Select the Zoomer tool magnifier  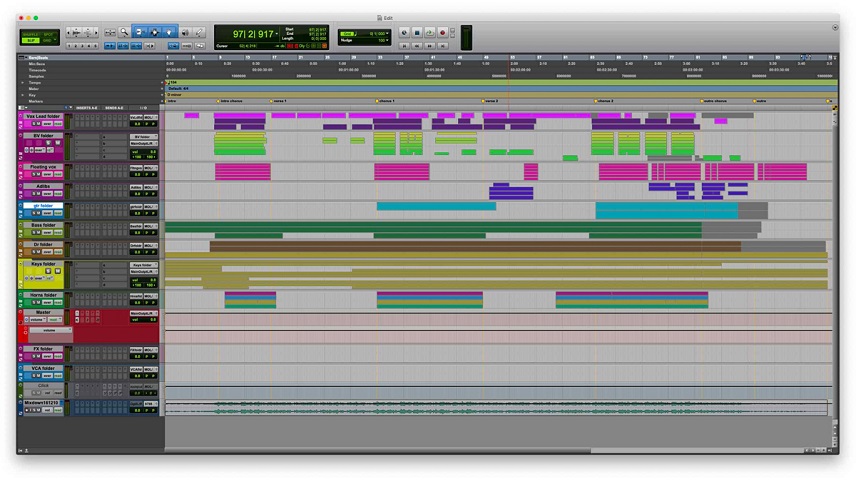click(x=124, y=33)
